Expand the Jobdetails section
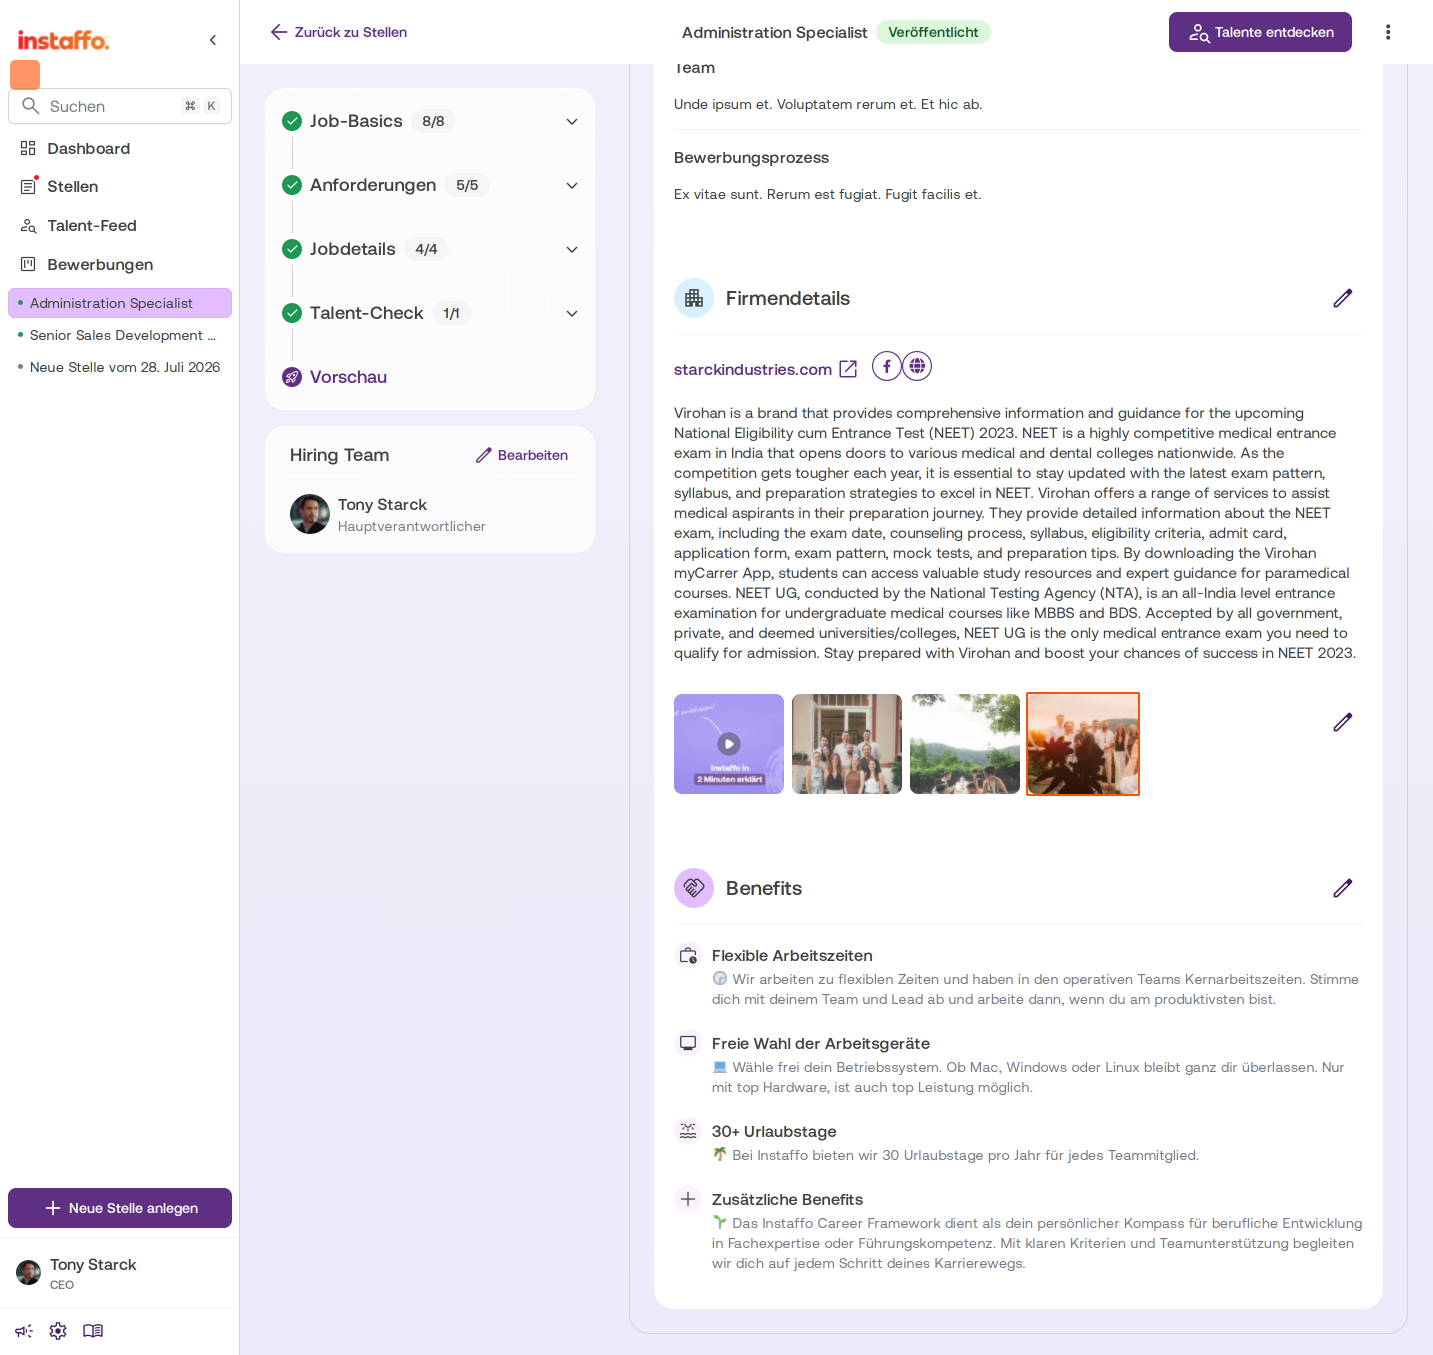 click(x=572, y=249)
